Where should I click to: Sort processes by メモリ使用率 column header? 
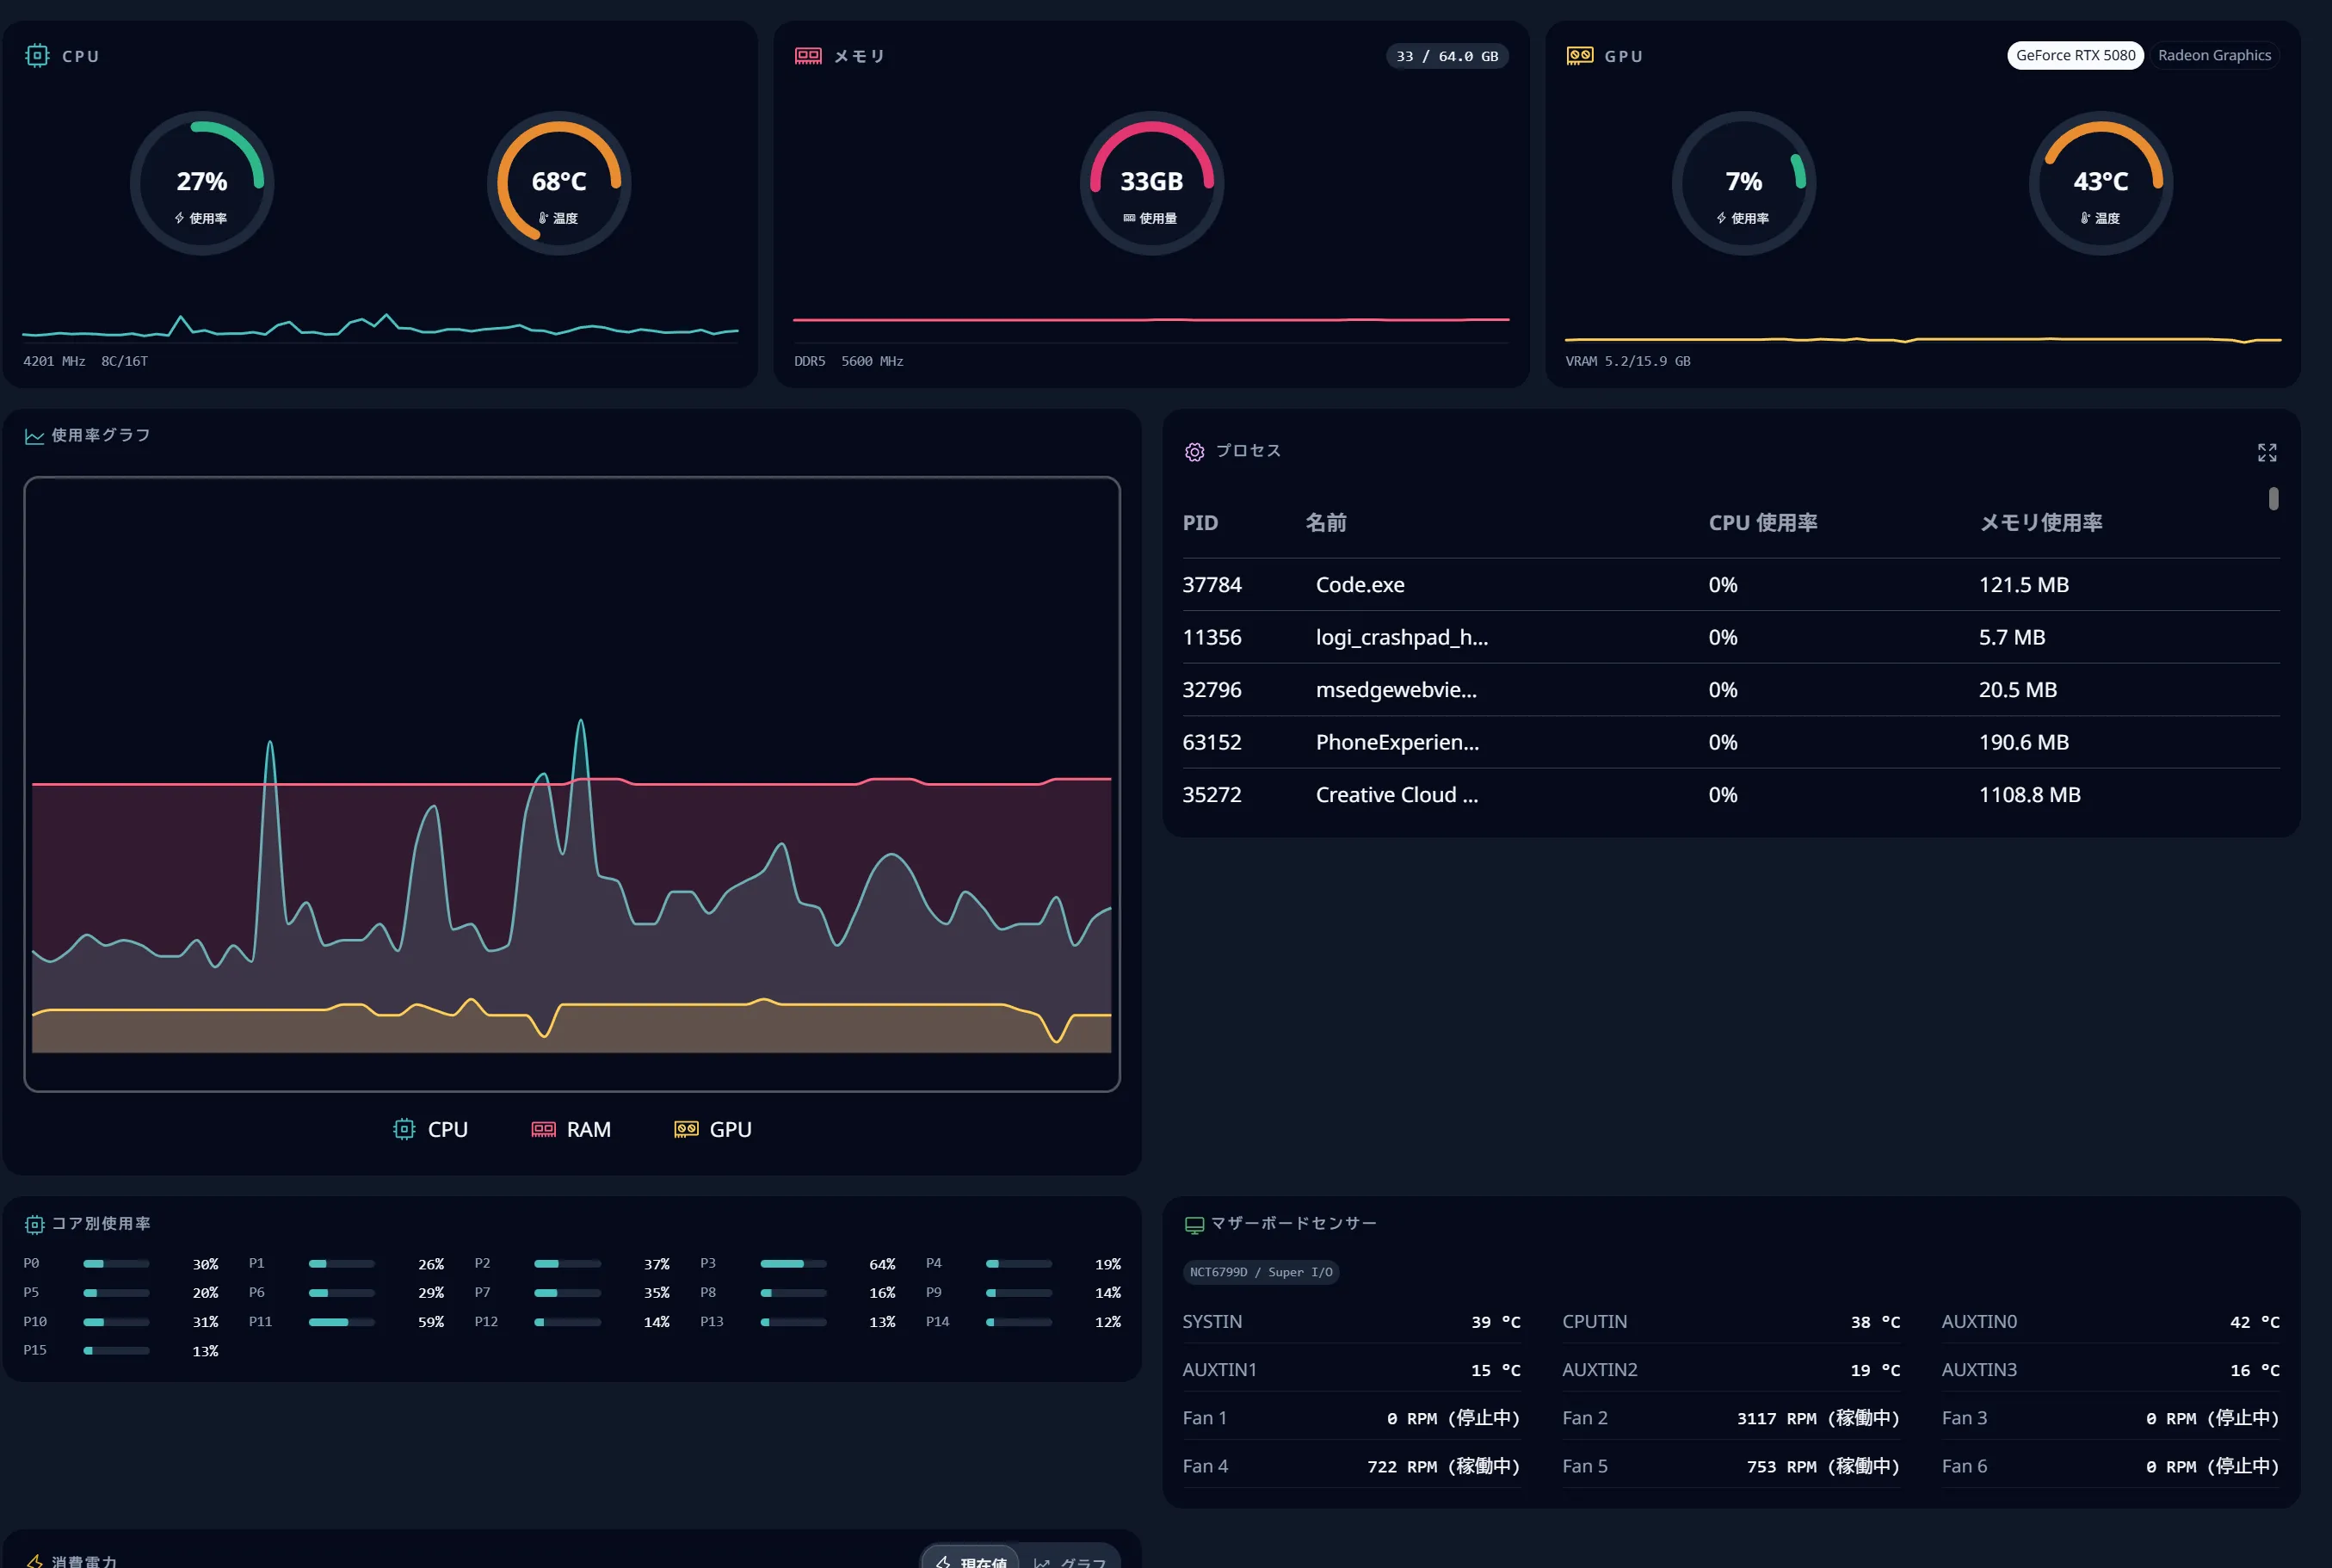click(x=2041, y=523)
